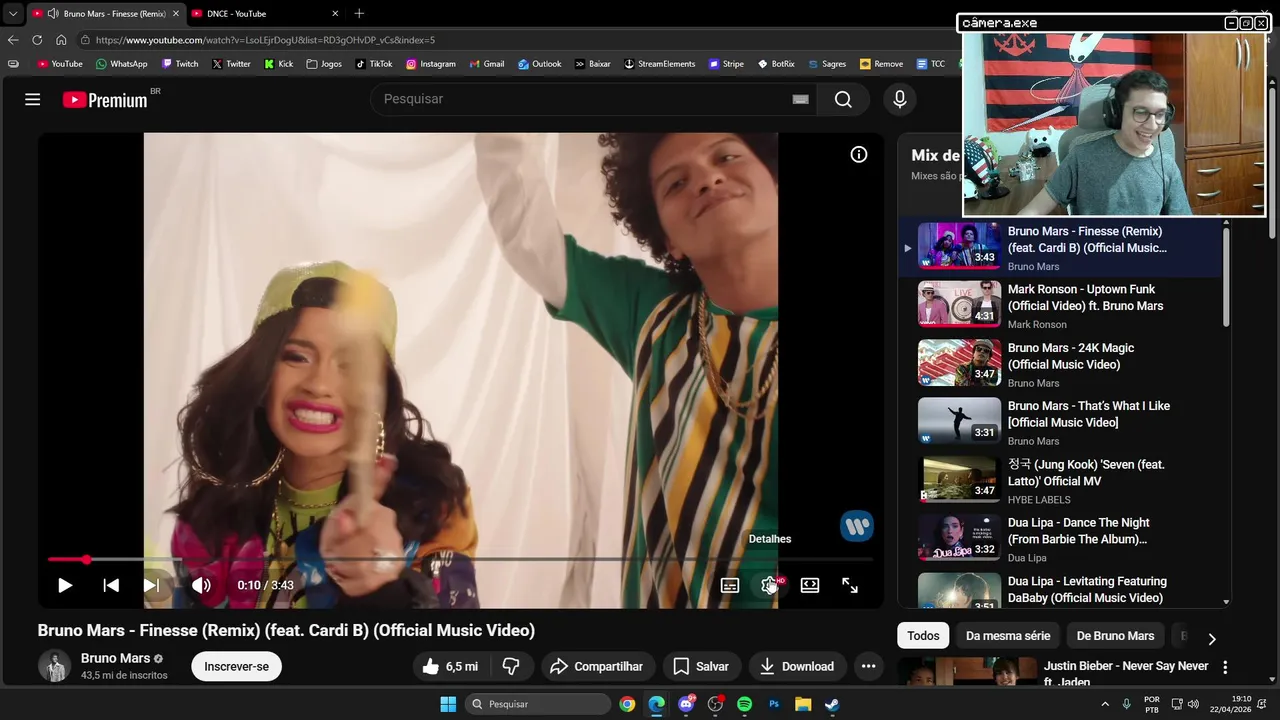Play Bruno Mars - 24K Magic from playlist
Image resolution: width=1280 pixels, height=720 pixels.
pos(1060,364)
